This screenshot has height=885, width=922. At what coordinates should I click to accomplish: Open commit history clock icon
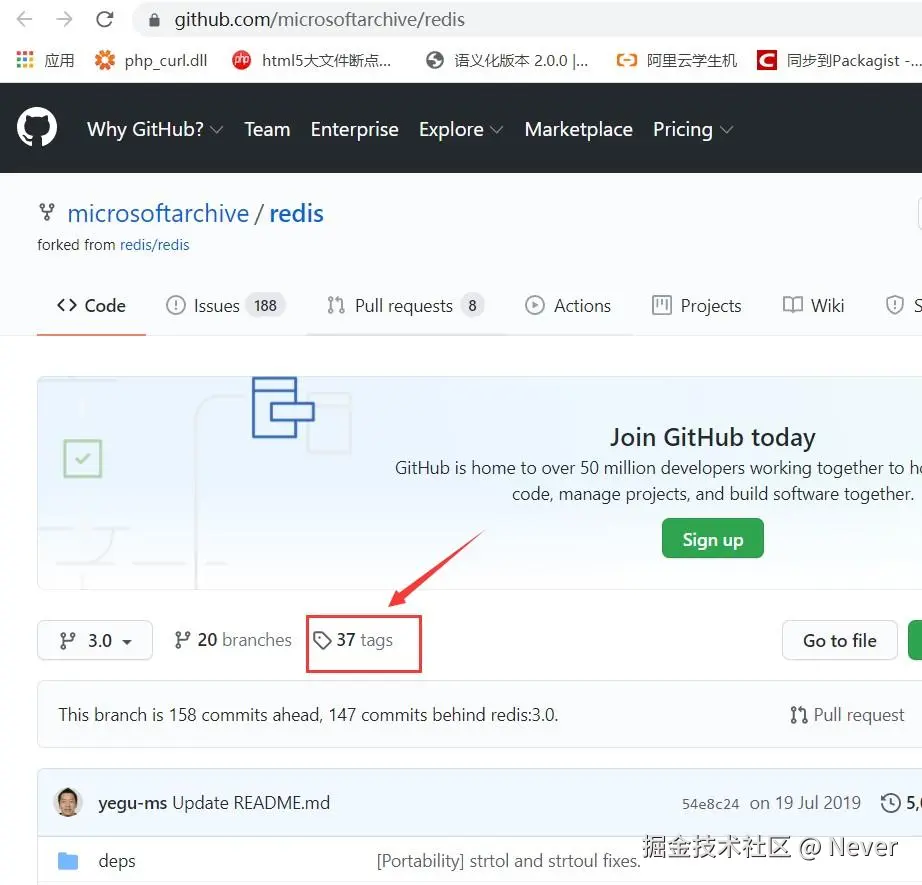click(891, 803)
